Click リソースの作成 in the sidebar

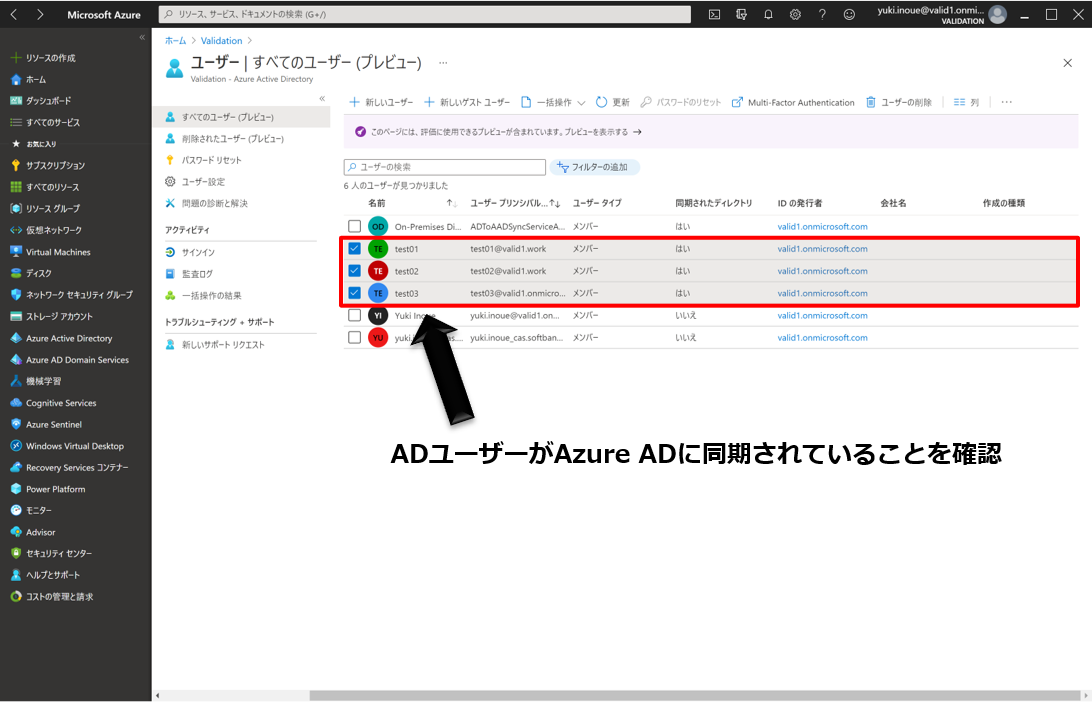coord(43,58)
